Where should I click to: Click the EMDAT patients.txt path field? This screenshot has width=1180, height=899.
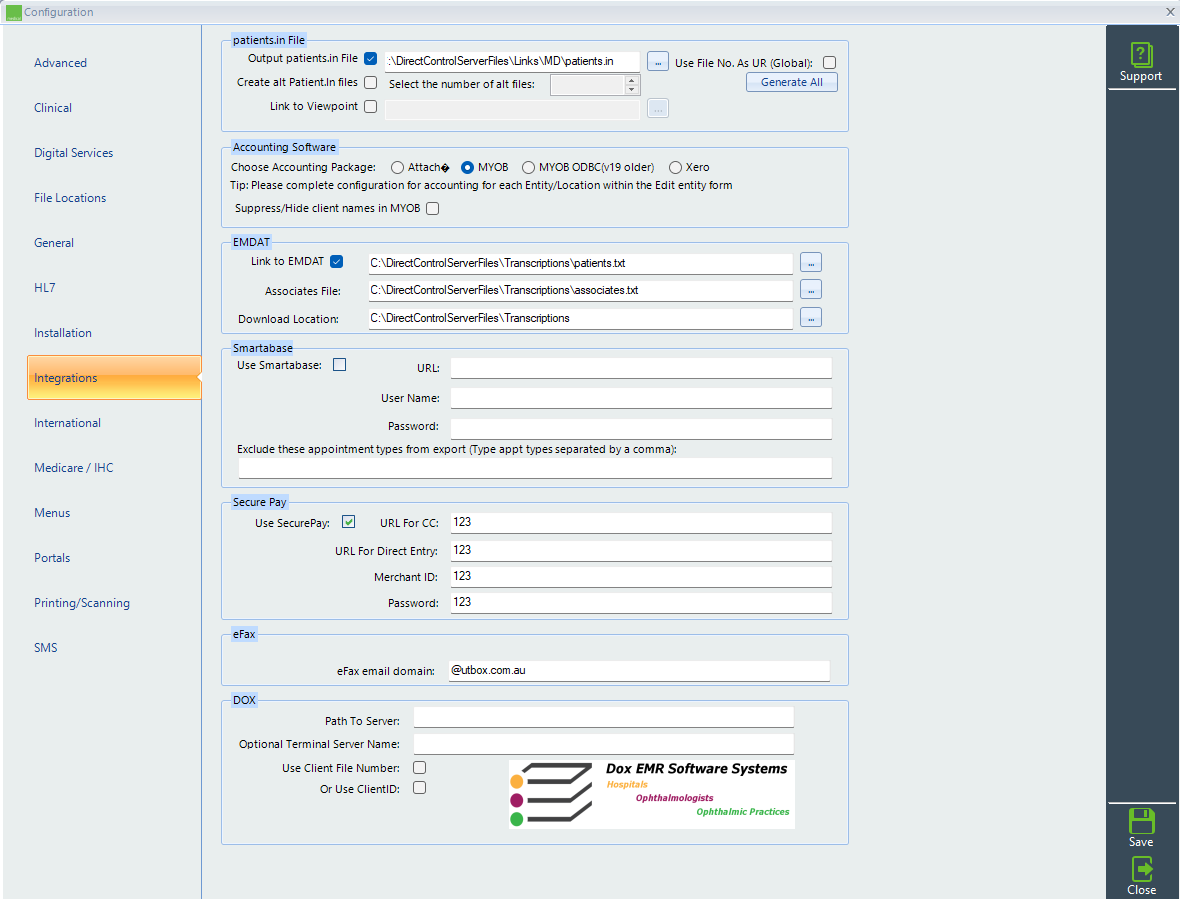point(580,263)
